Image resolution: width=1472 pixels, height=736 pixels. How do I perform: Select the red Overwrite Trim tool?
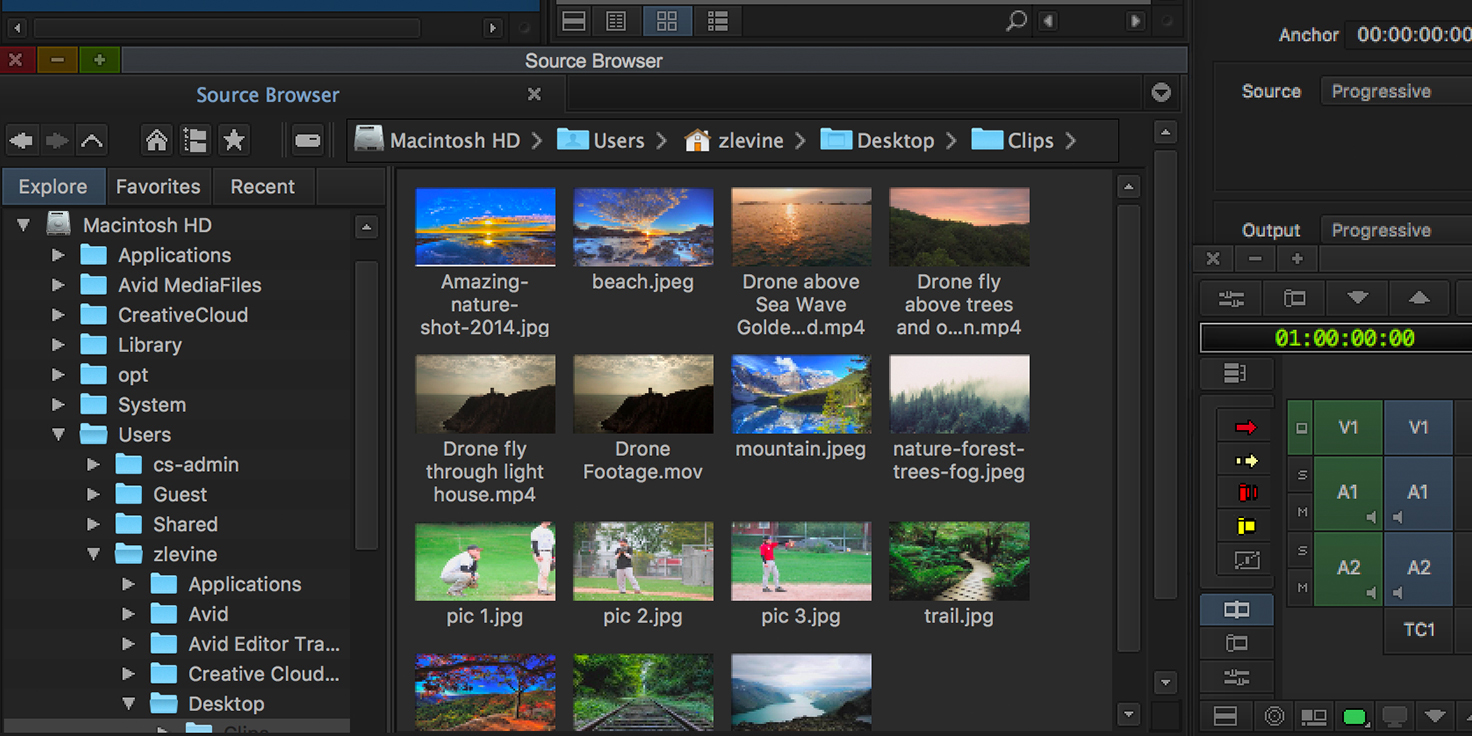tap(1246, 493)
